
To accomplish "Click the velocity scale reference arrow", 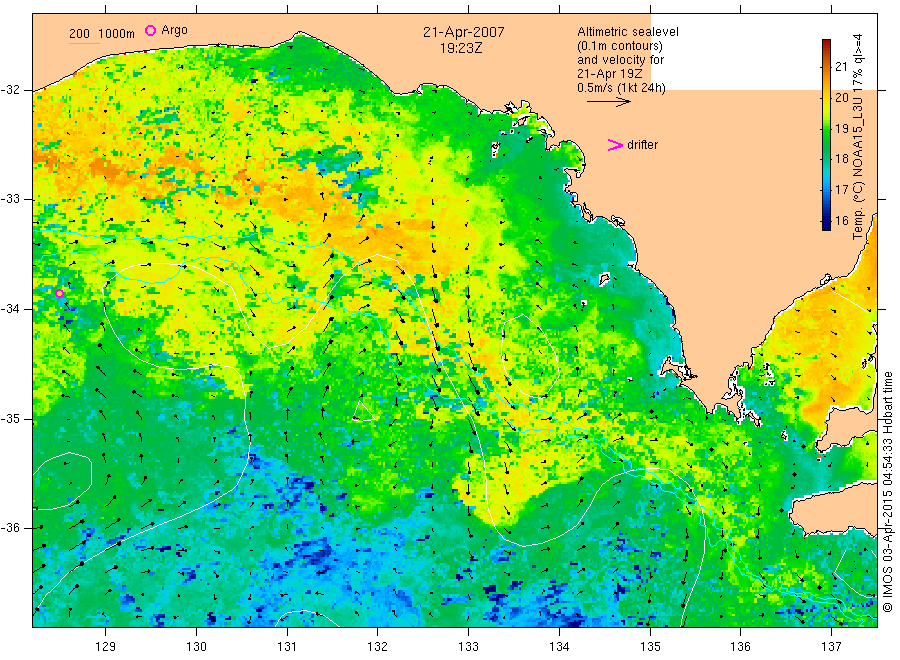I will (608, 102).
